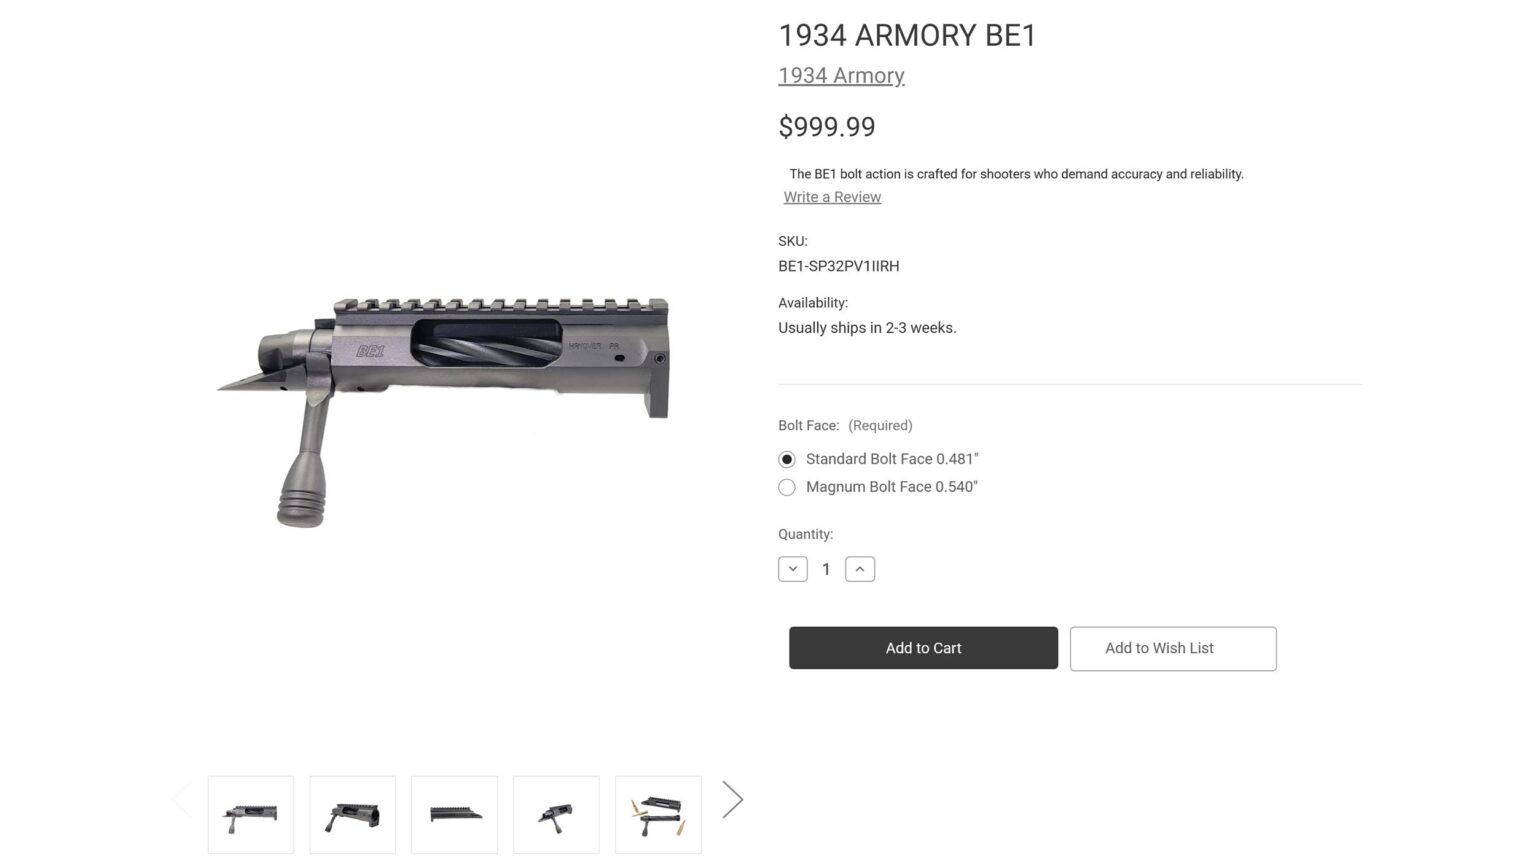1536x864 pixels.
Task: Click the quantity input field
Action: (x=826, y=568)
